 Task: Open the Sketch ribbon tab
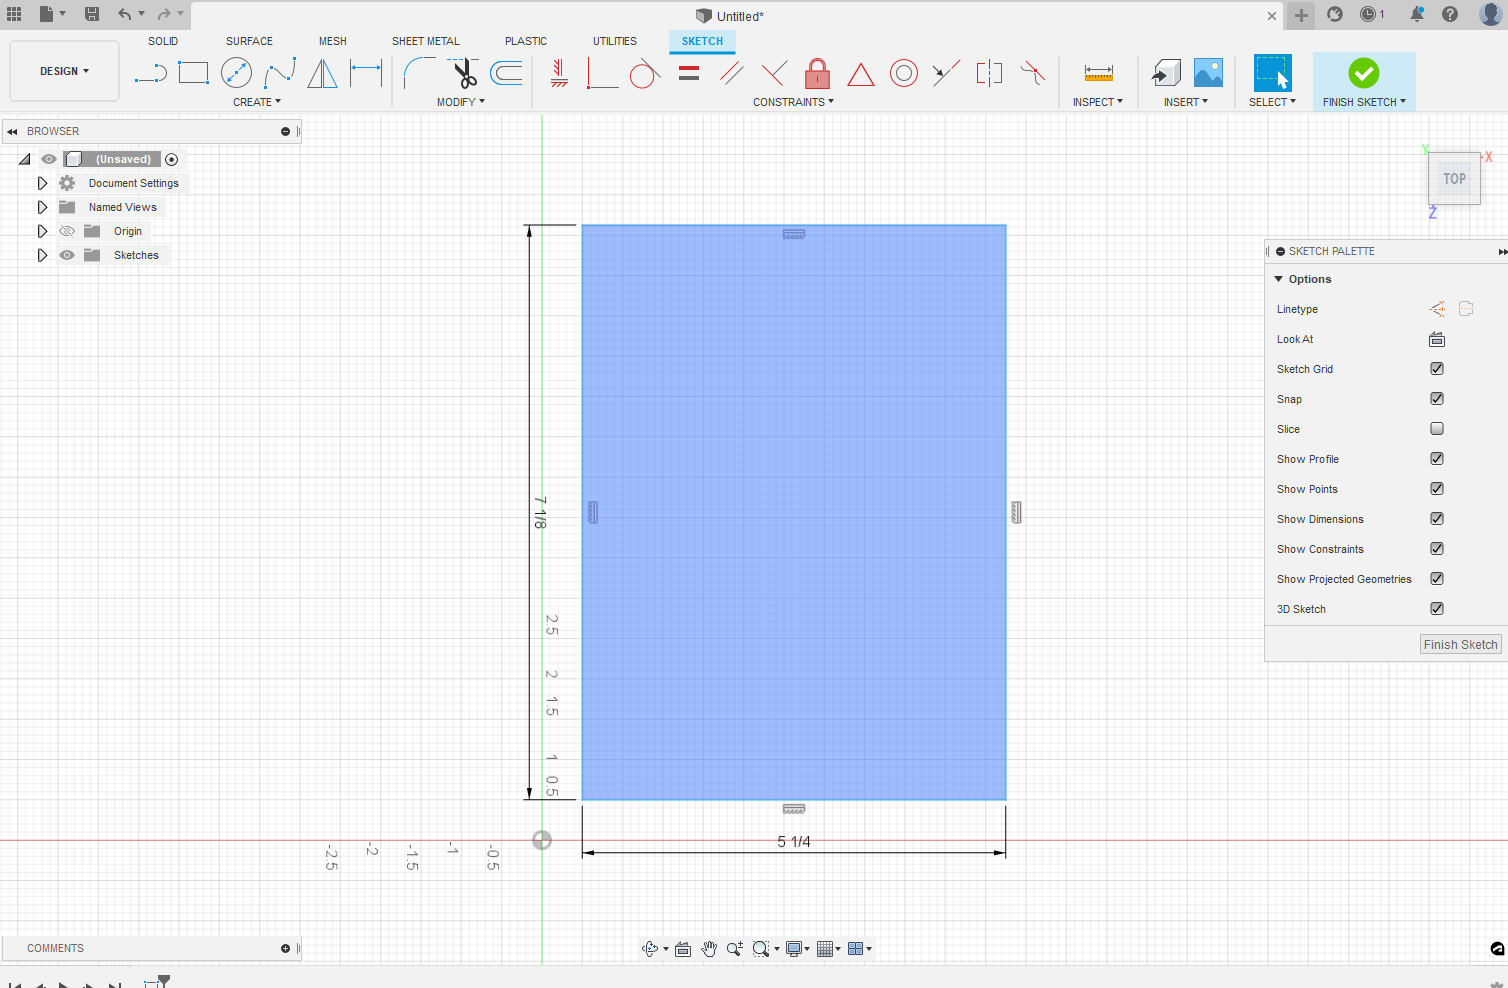(x=702, y=41)
